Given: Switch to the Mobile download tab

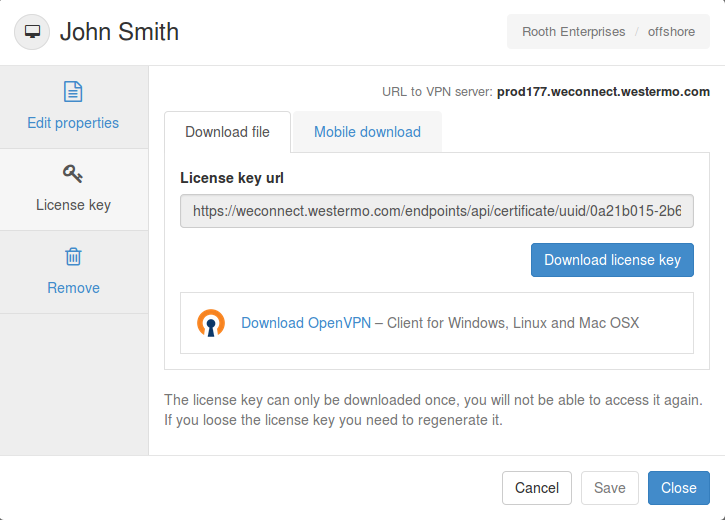Looking at the screenshot, I should click(x=367, y=132).
